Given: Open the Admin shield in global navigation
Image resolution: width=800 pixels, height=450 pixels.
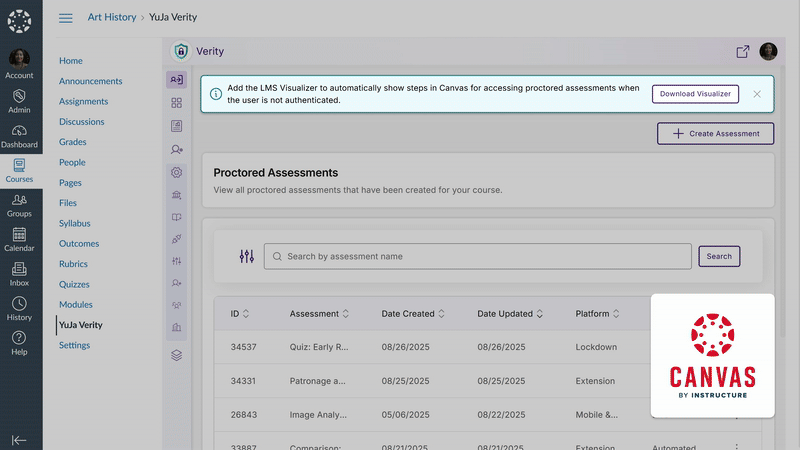Looking at the screenshot, I should pyautogui.click(x=19, y=101).
